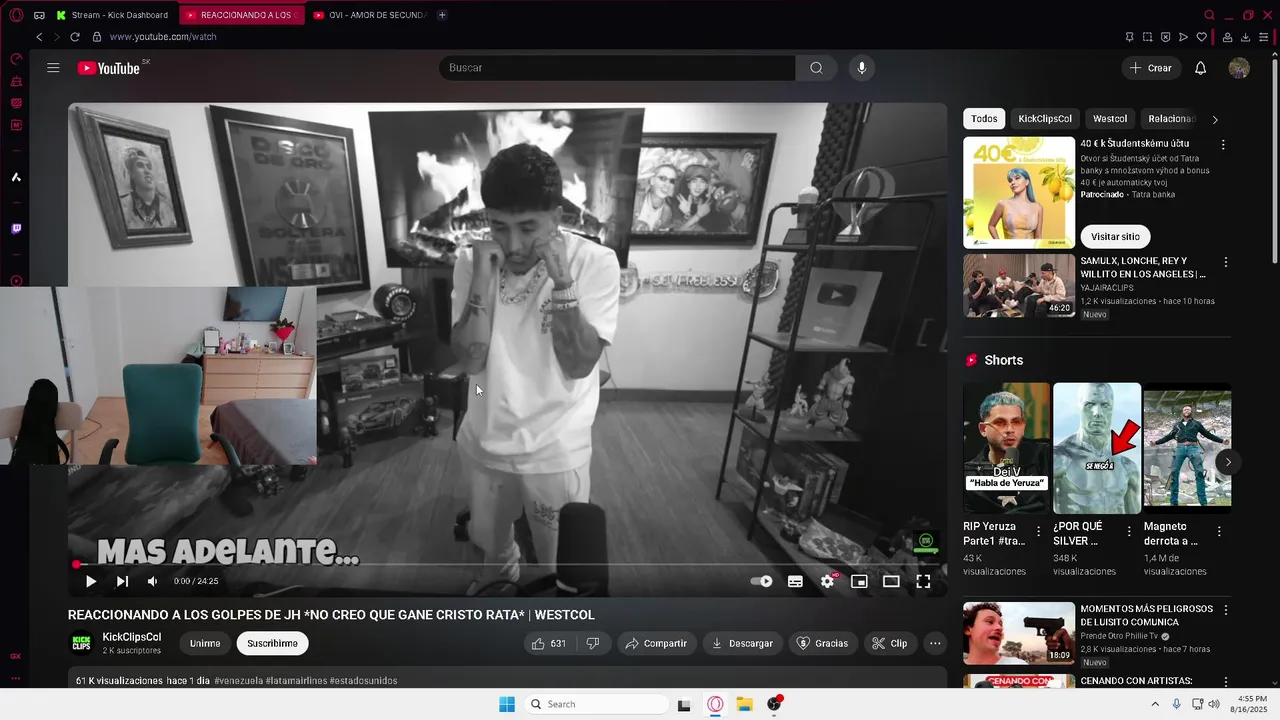Open Windows Start menu
Viewport: 1280px width, 720px height.
pyautogui.click(x=507, y=704)
